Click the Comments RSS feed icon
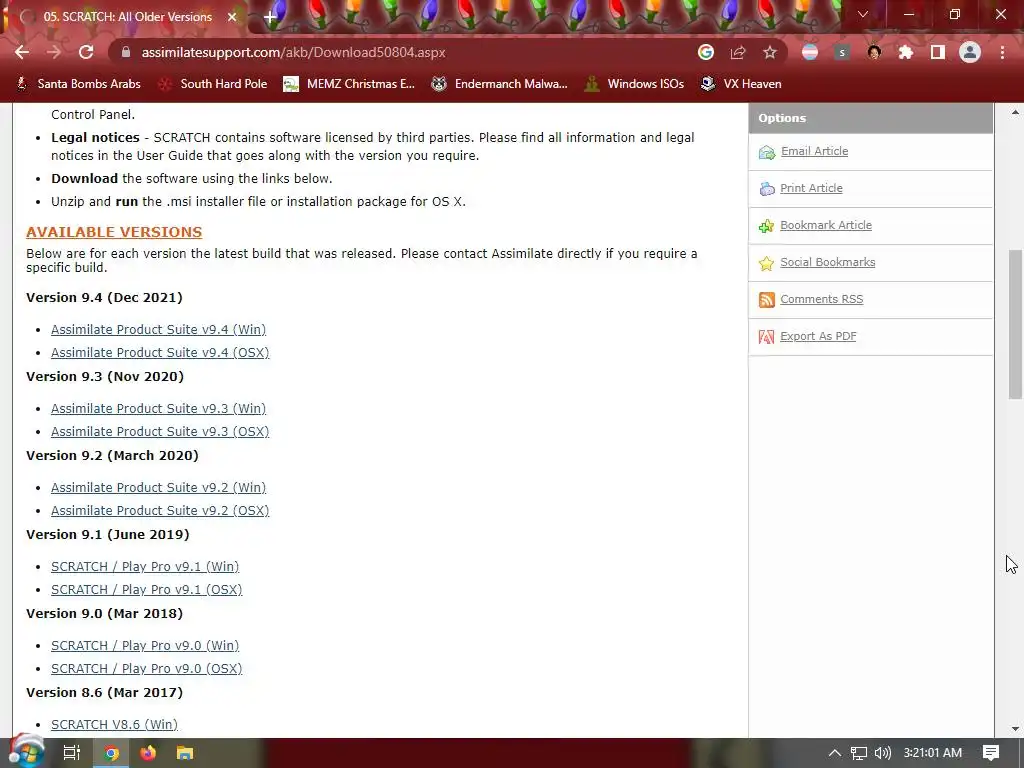1024x768 pixels. point(767,300)
